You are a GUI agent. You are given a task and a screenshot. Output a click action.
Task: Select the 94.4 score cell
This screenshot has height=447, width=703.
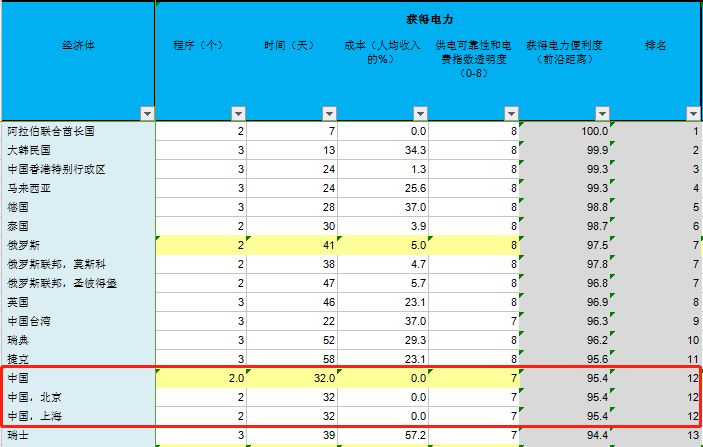click(564, 435)
